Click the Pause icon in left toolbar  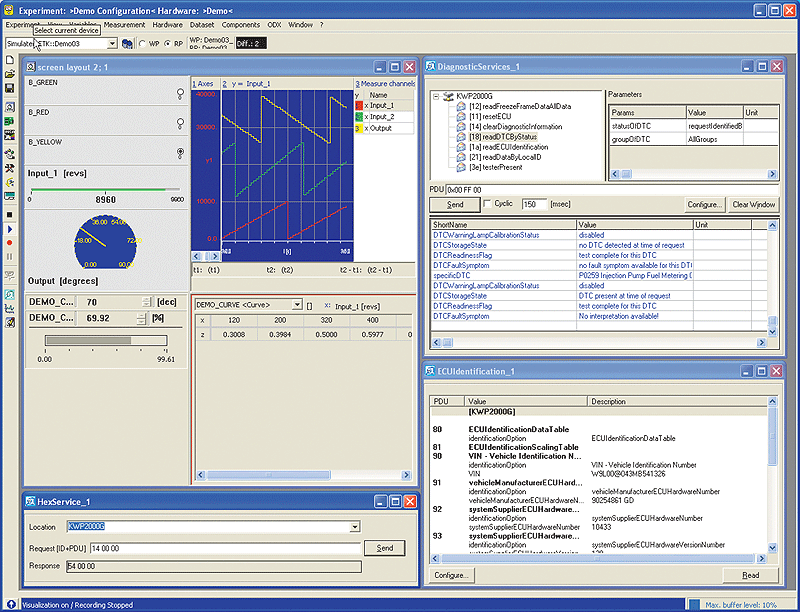pyautogui.click(x=9, y=257)
